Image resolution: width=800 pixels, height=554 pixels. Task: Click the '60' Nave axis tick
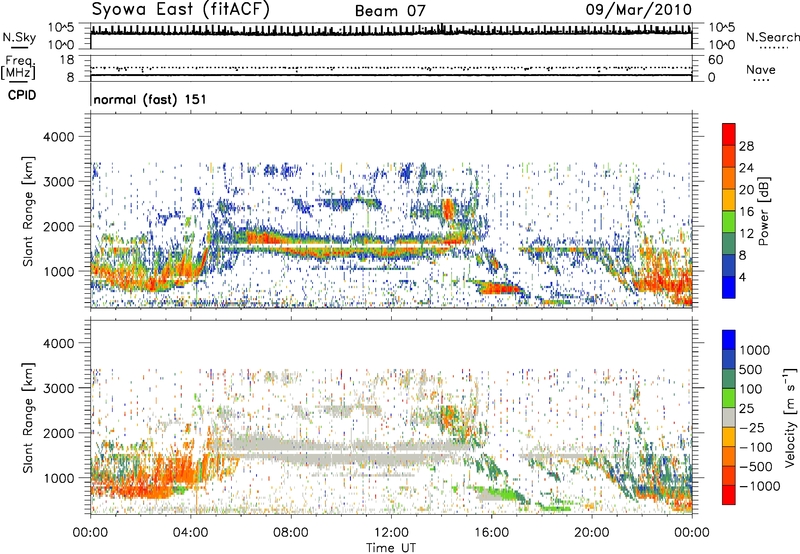[x=716, y=60]
